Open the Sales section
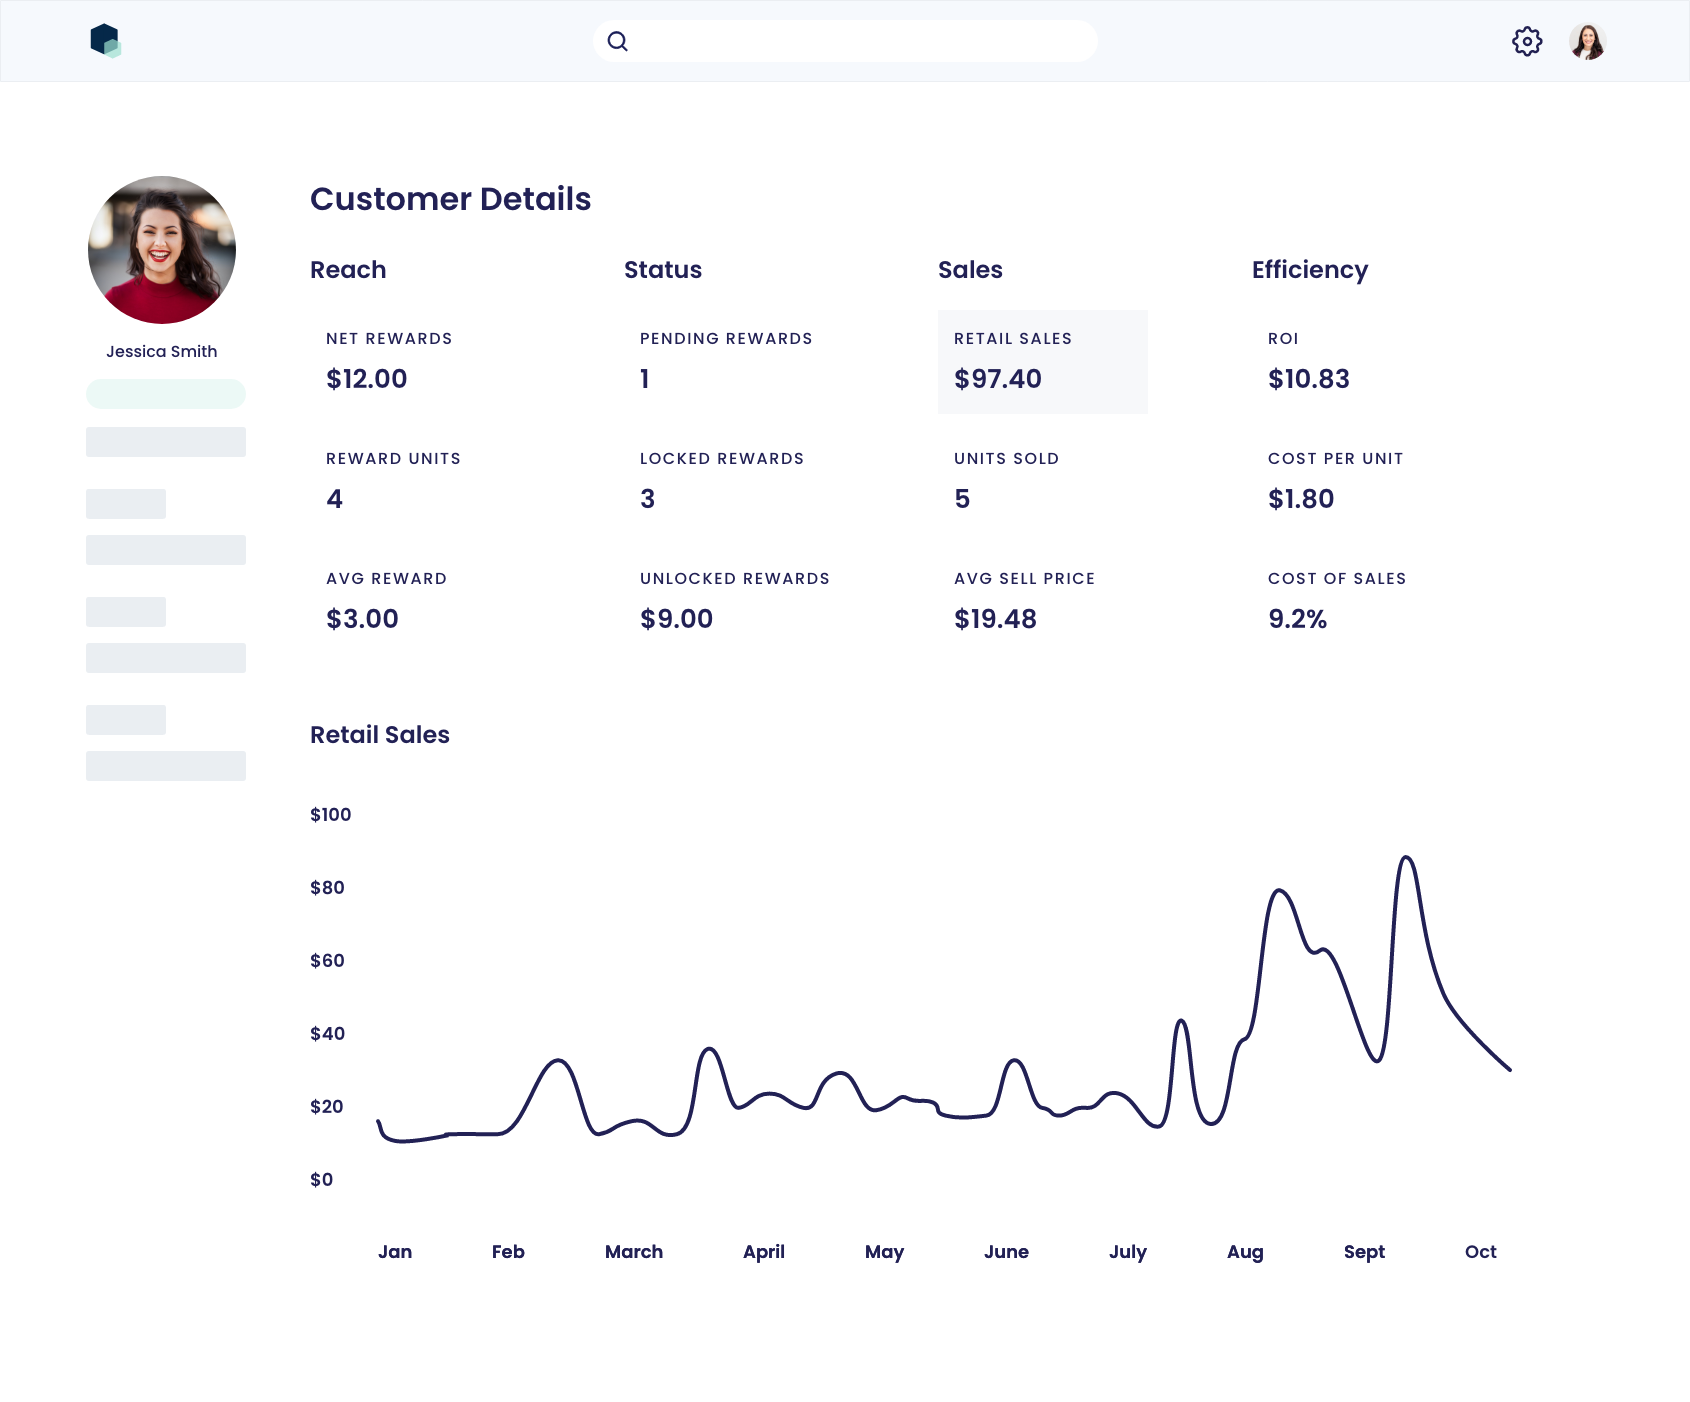Image resolution: width=1690 pixels, height=1402 pixels. click(x=969, y=270)
